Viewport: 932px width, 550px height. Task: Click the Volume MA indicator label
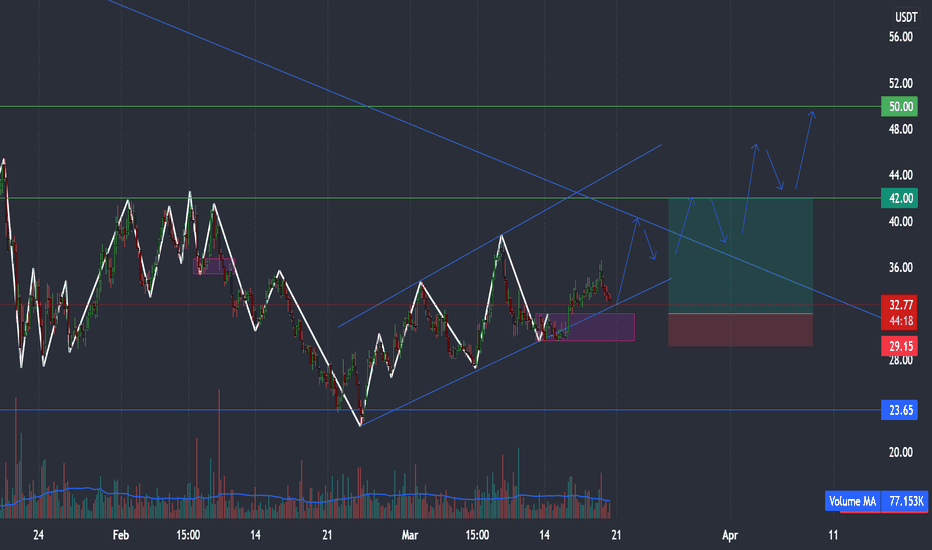[x=852, y=501]
